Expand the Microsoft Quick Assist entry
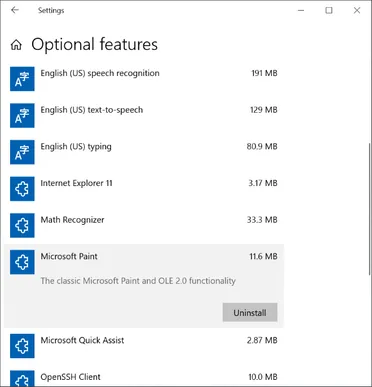Viewport: 372px width, 387px height. pos(144,346)
